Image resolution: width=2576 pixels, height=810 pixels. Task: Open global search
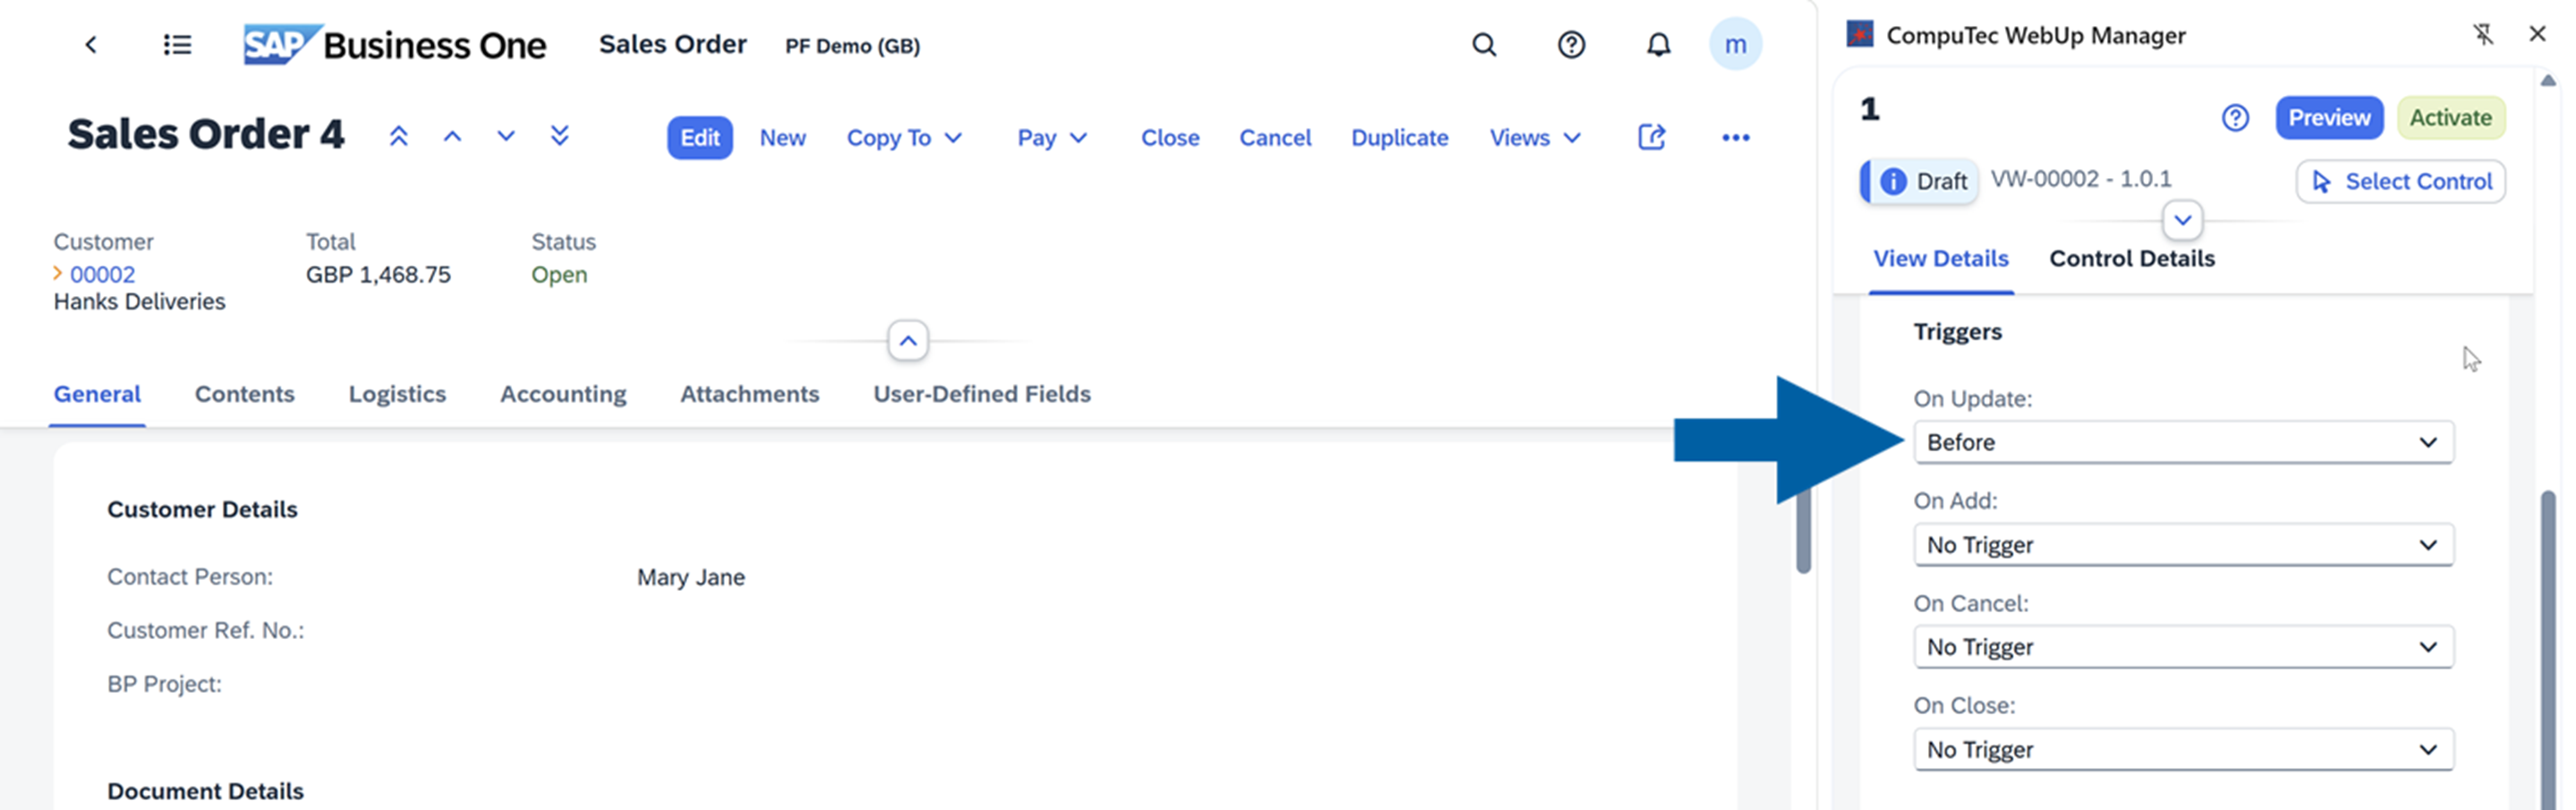click(x=1484, y=45)
